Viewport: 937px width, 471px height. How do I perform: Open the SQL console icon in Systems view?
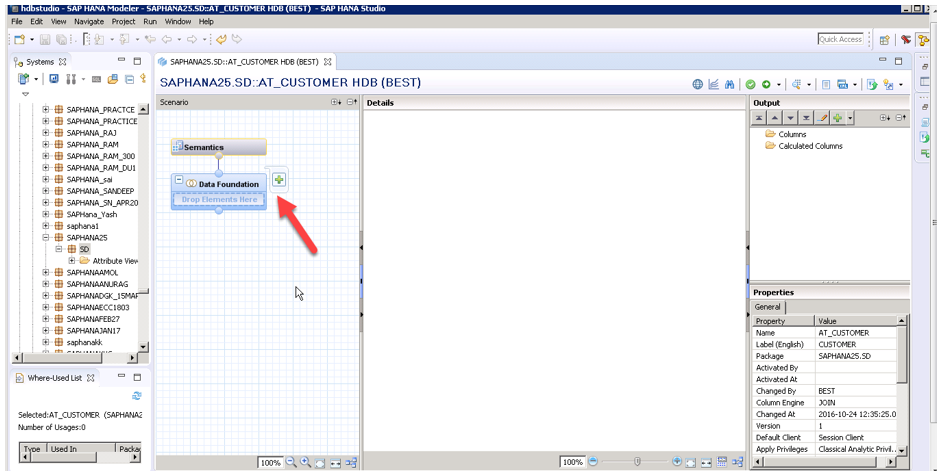click(x=96, y=79)
